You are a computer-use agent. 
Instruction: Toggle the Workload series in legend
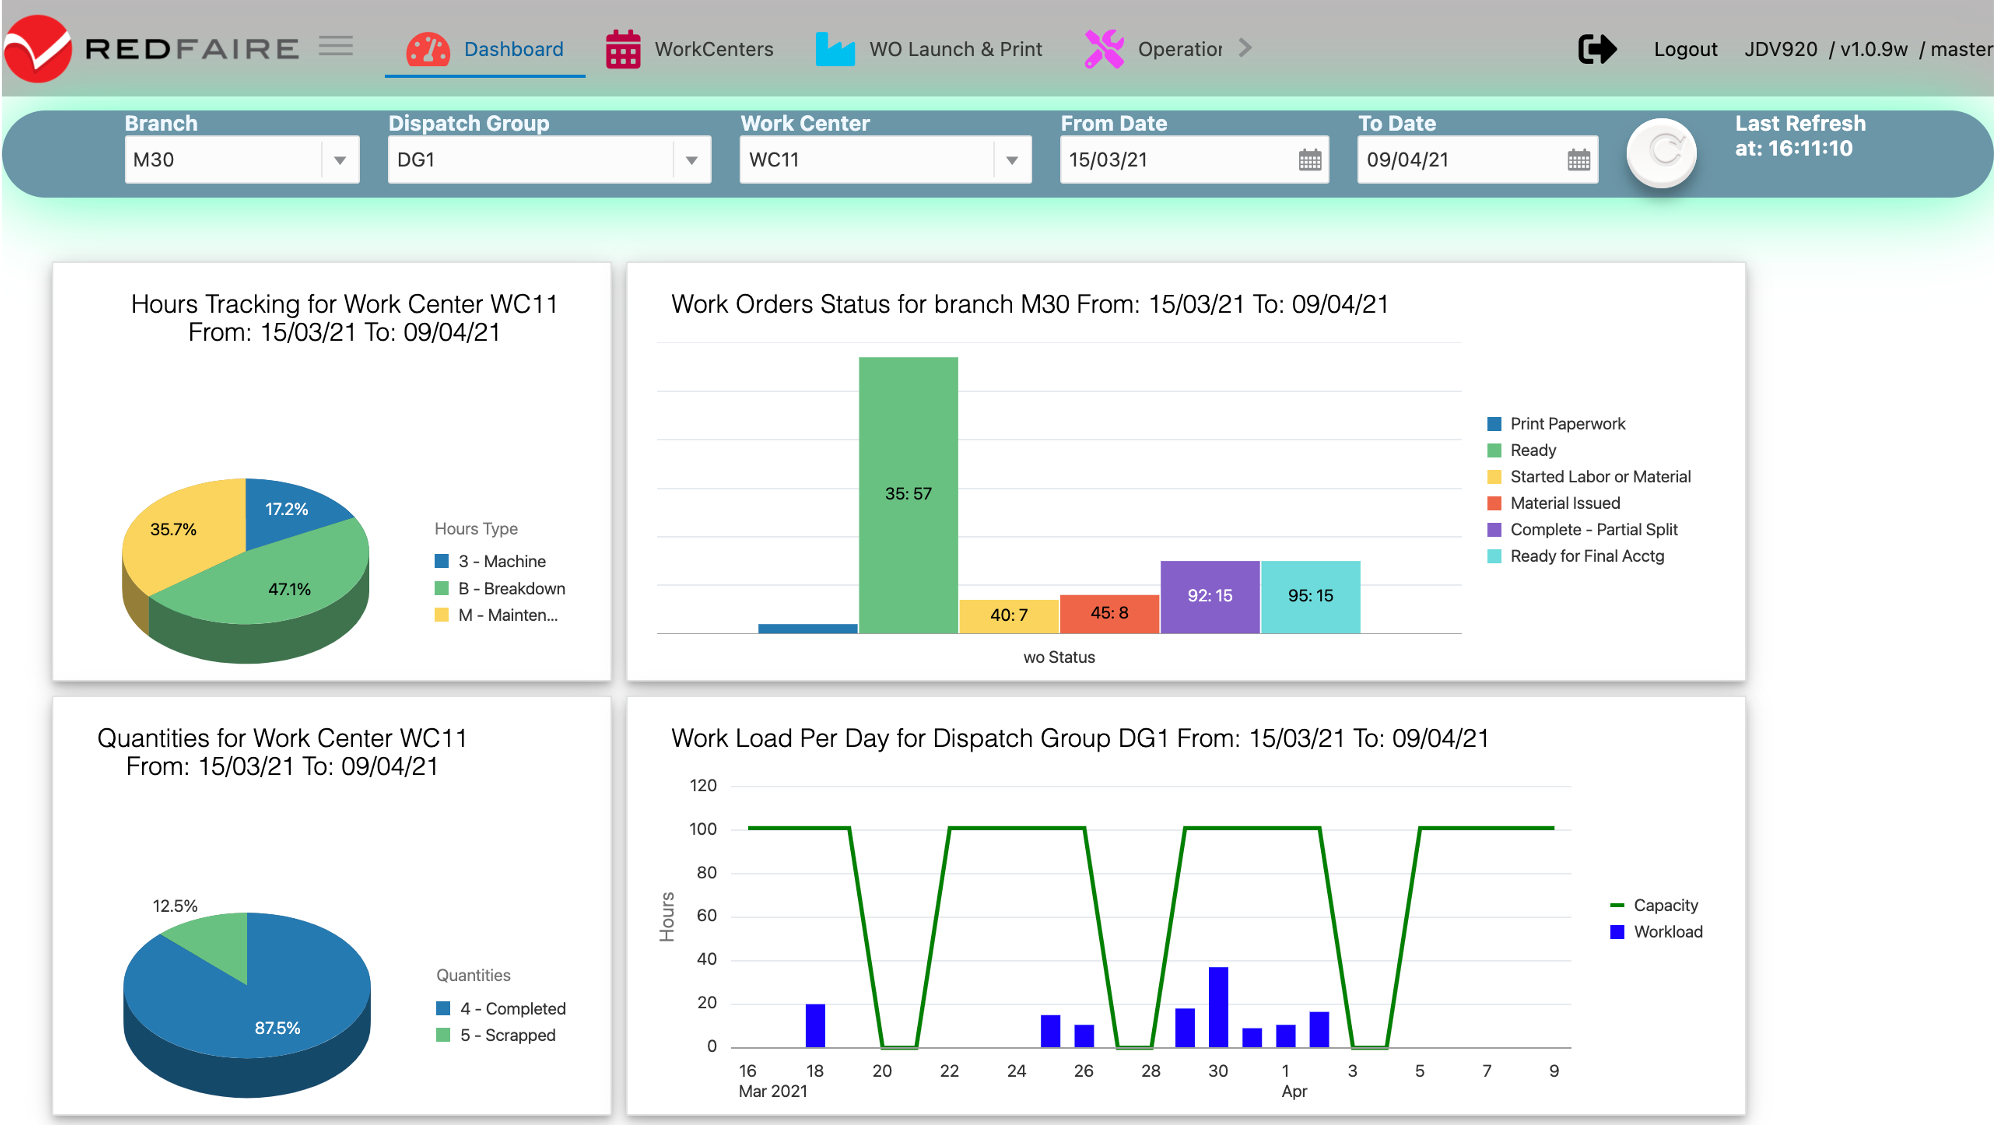[1667, 932]
